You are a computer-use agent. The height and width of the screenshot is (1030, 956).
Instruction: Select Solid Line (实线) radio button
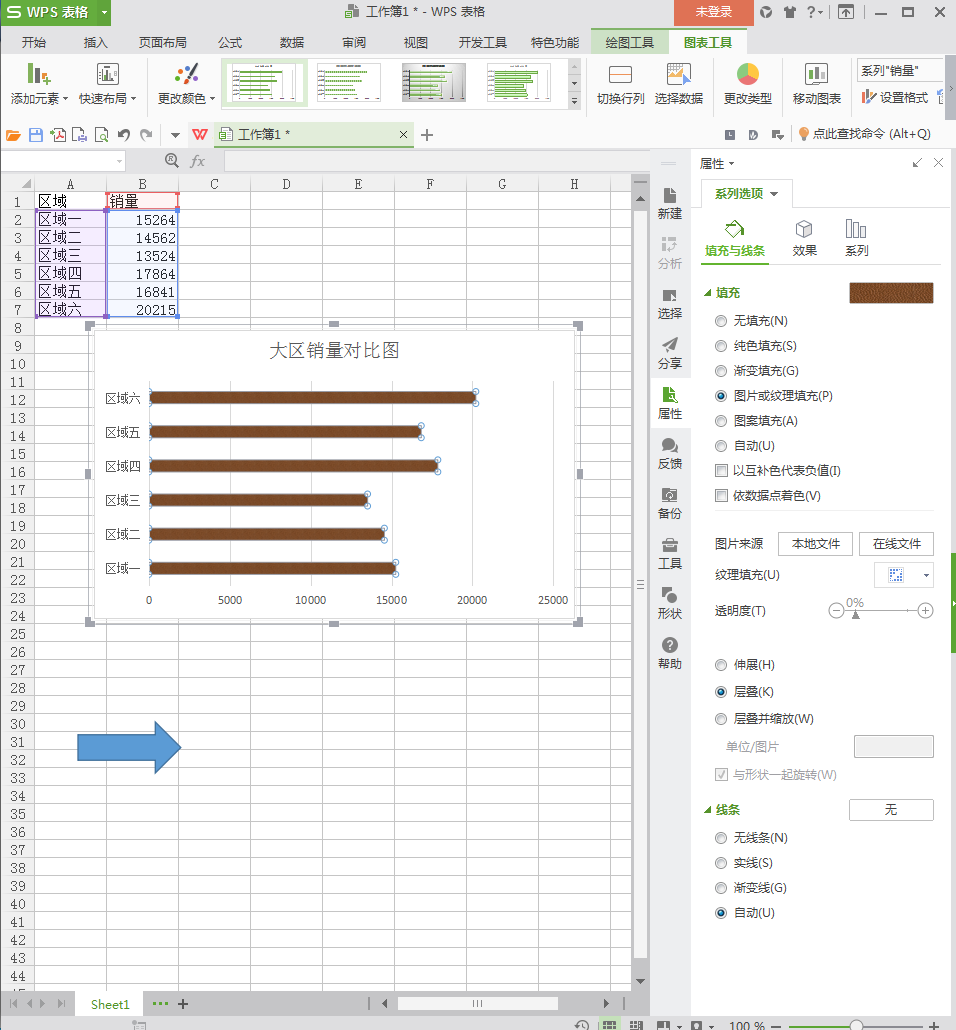pos(721,862)
